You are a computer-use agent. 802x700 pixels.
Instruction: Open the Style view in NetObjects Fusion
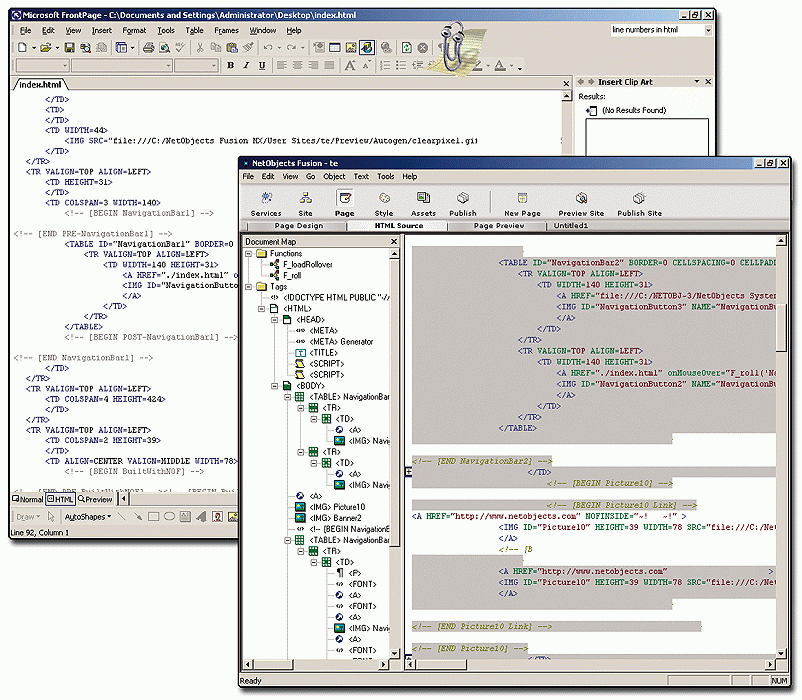pyautogui.click(x=384, y=204)
